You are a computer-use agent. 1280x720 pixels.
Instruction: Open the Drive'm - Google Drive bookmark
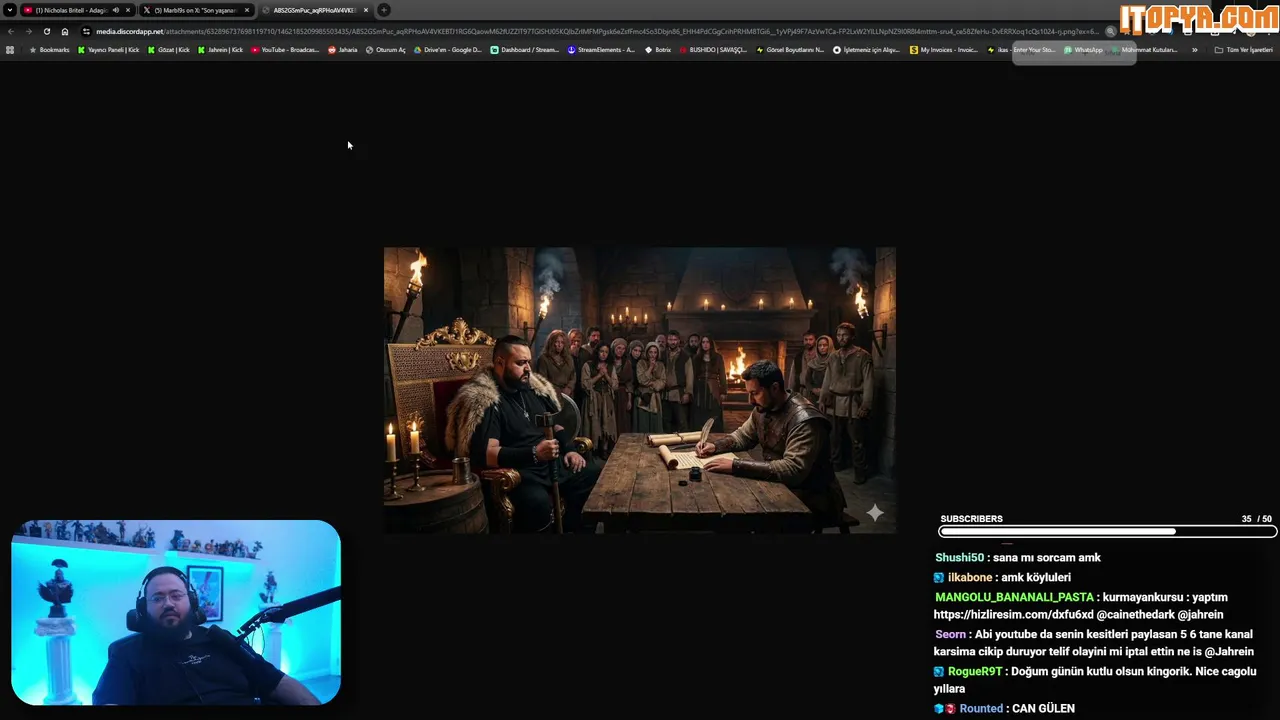447,49
